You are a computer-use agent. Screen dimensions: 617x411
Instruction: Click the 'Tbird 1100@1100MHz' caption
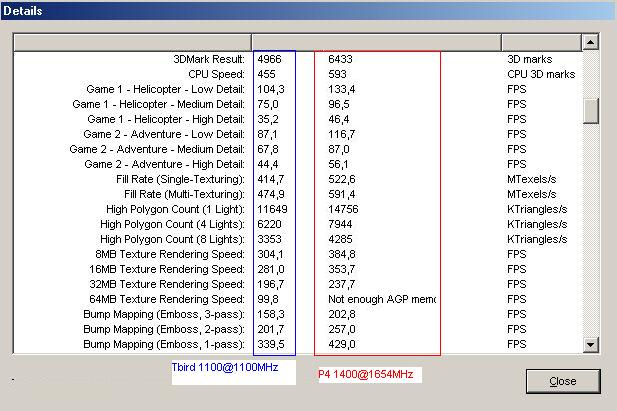225,367
